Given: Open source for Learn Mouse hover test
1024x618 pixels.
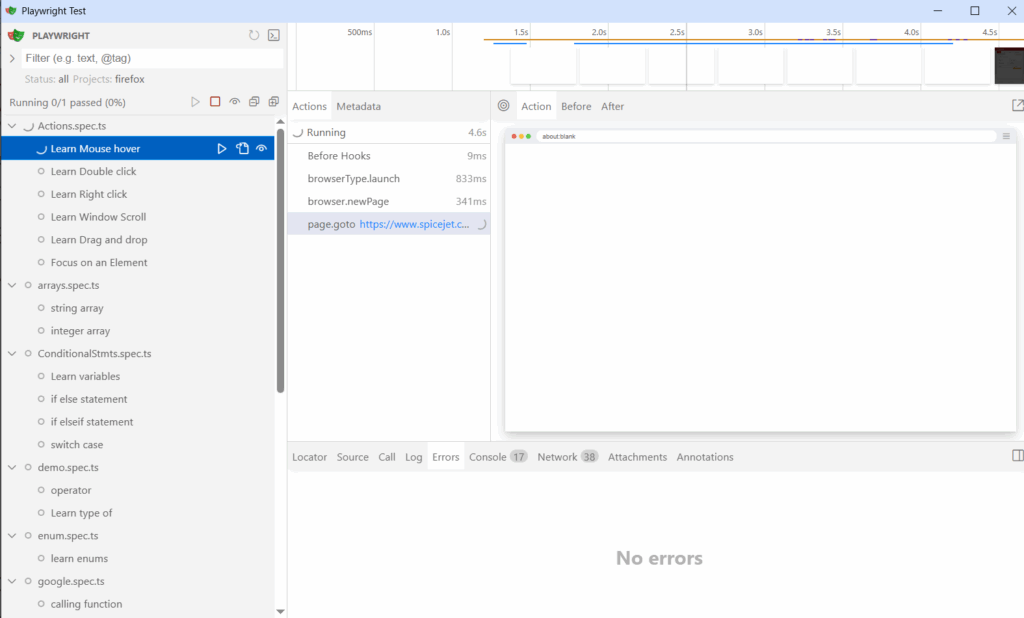Looking at the screenshot, I should pyautogui.click(x=242, y=148).
